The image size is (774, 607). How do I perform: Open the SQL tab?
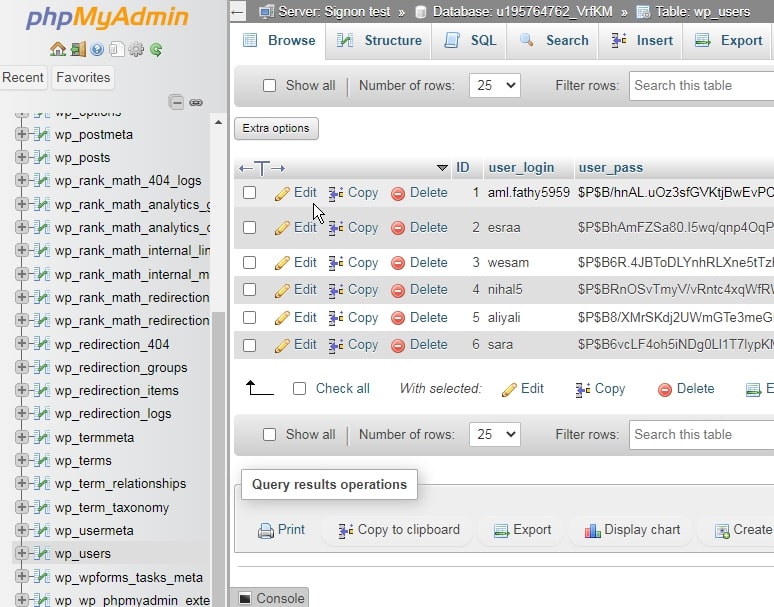470,41
